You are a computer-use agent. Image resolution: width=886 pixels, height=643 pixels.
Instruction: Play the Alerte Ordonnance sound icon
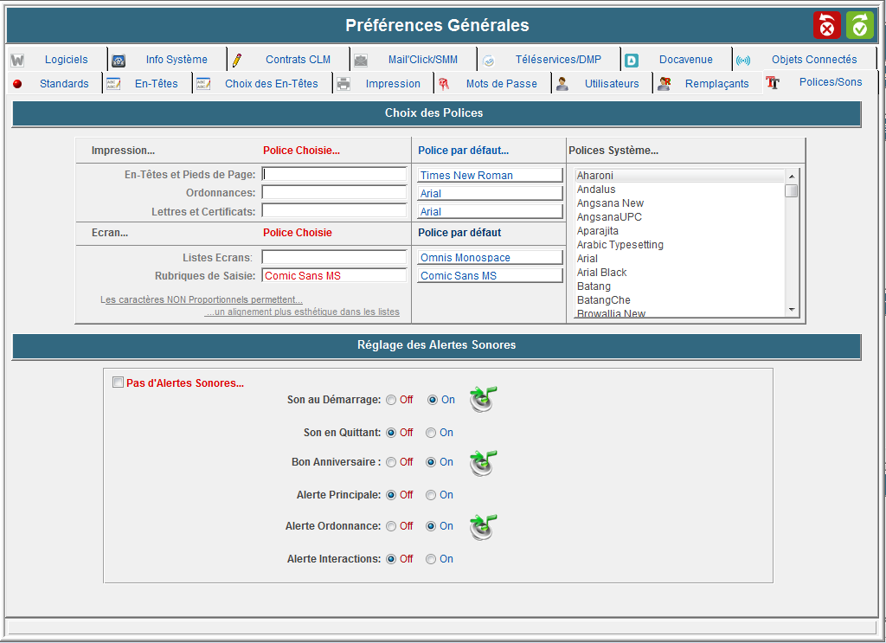(x=484, y=526)
